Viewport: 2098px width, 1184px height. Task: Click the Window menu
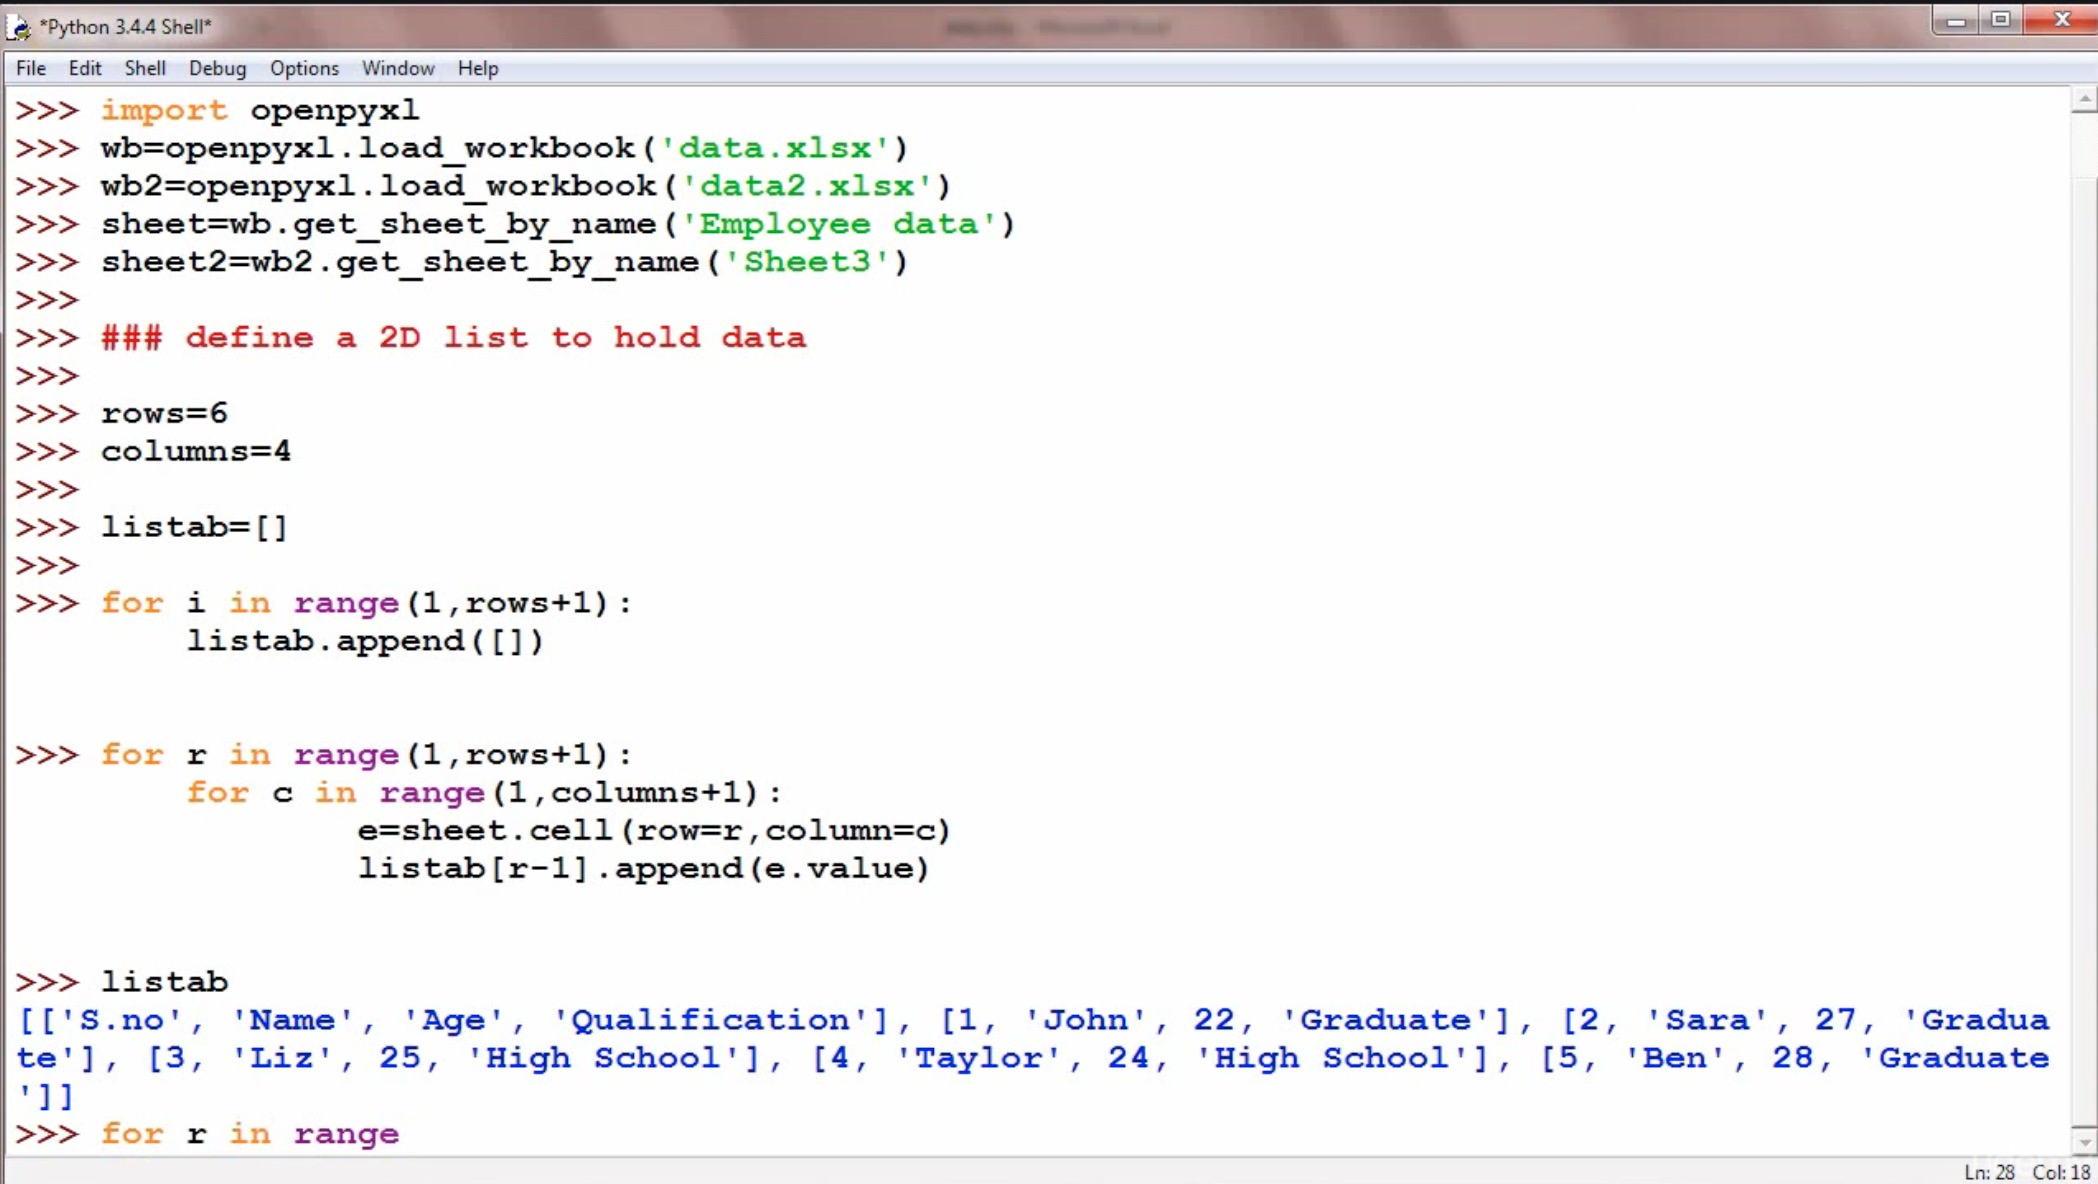[398, 68]
